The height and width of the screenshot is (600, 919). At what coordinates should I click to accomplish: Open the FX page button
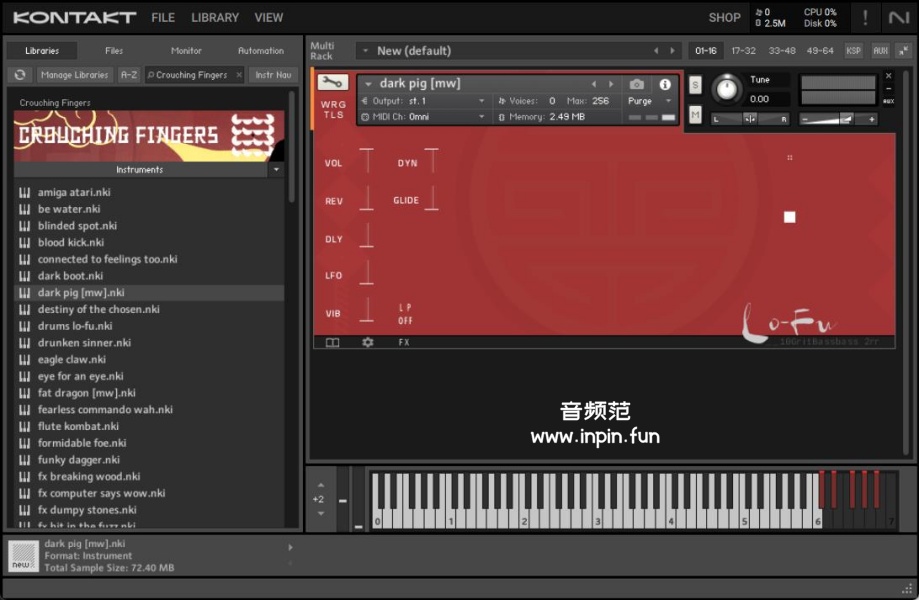[x=404, y=342]
